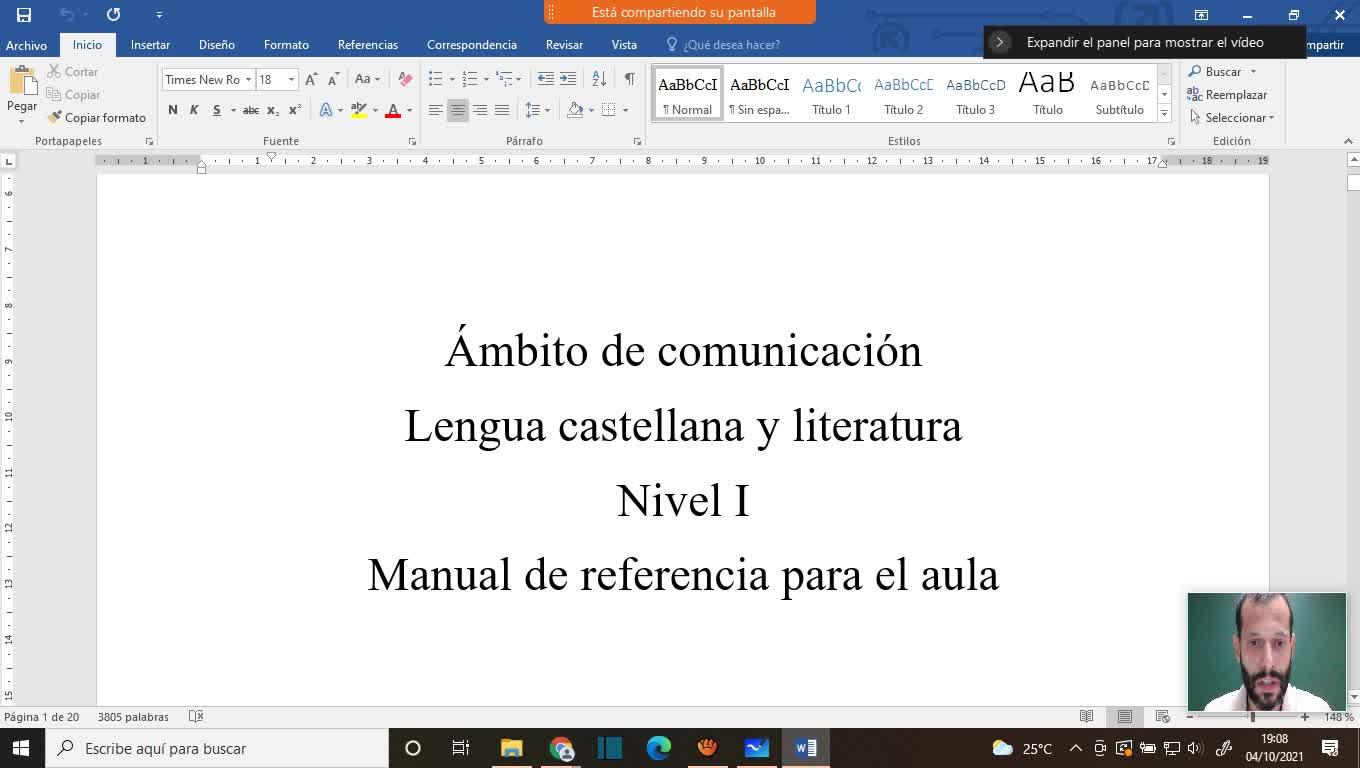Toggle italic (K) formatting
Viewport: 1360px width, 768px height.
[194, 110]
